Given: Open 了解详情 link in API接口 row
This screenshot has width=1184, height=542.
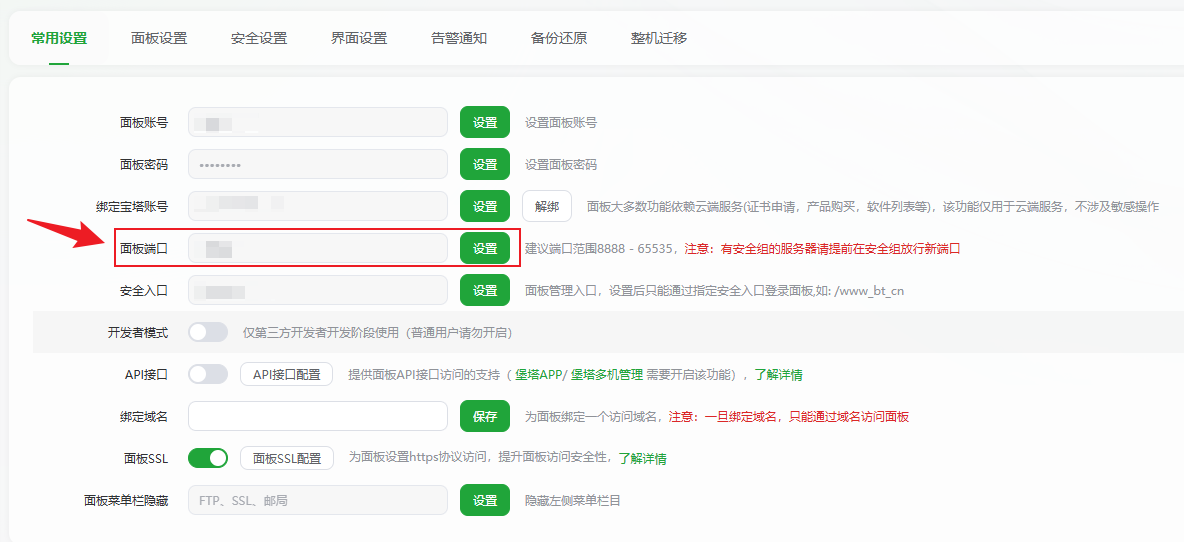Looking at the screenshot, I should pos(778,375).
